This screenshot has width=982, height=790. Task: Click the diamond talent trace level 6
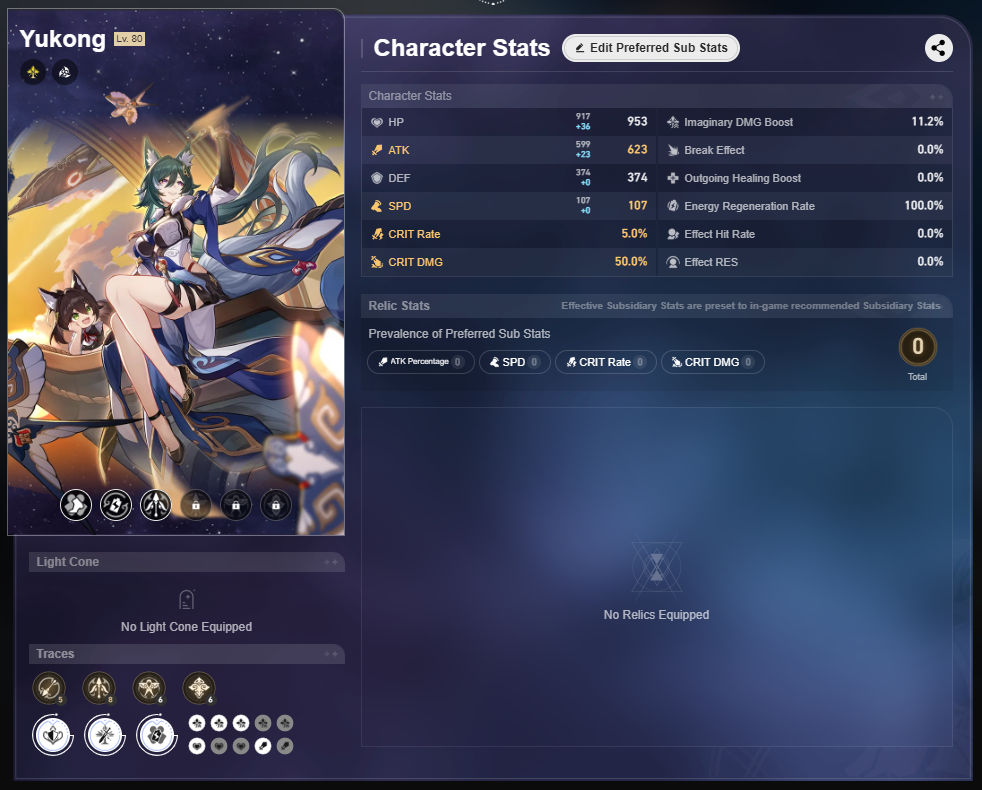coord(199,687)
